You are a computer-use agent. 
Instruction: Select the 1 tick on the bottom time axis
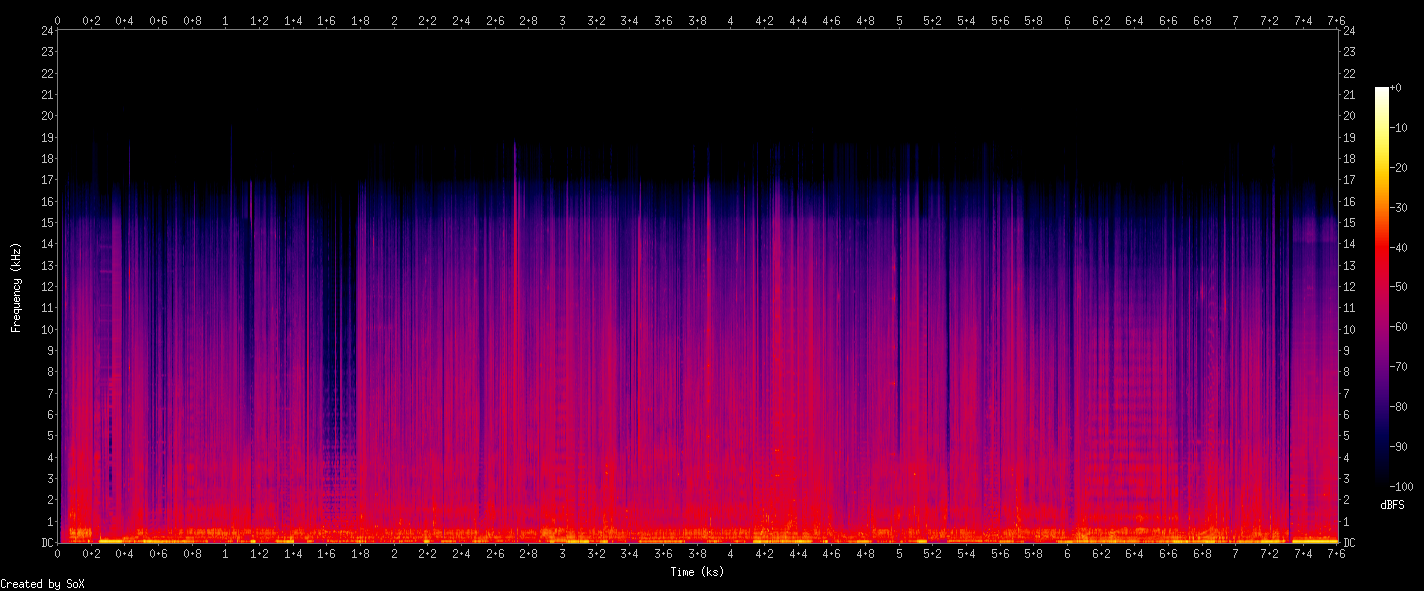pos(226,553)
